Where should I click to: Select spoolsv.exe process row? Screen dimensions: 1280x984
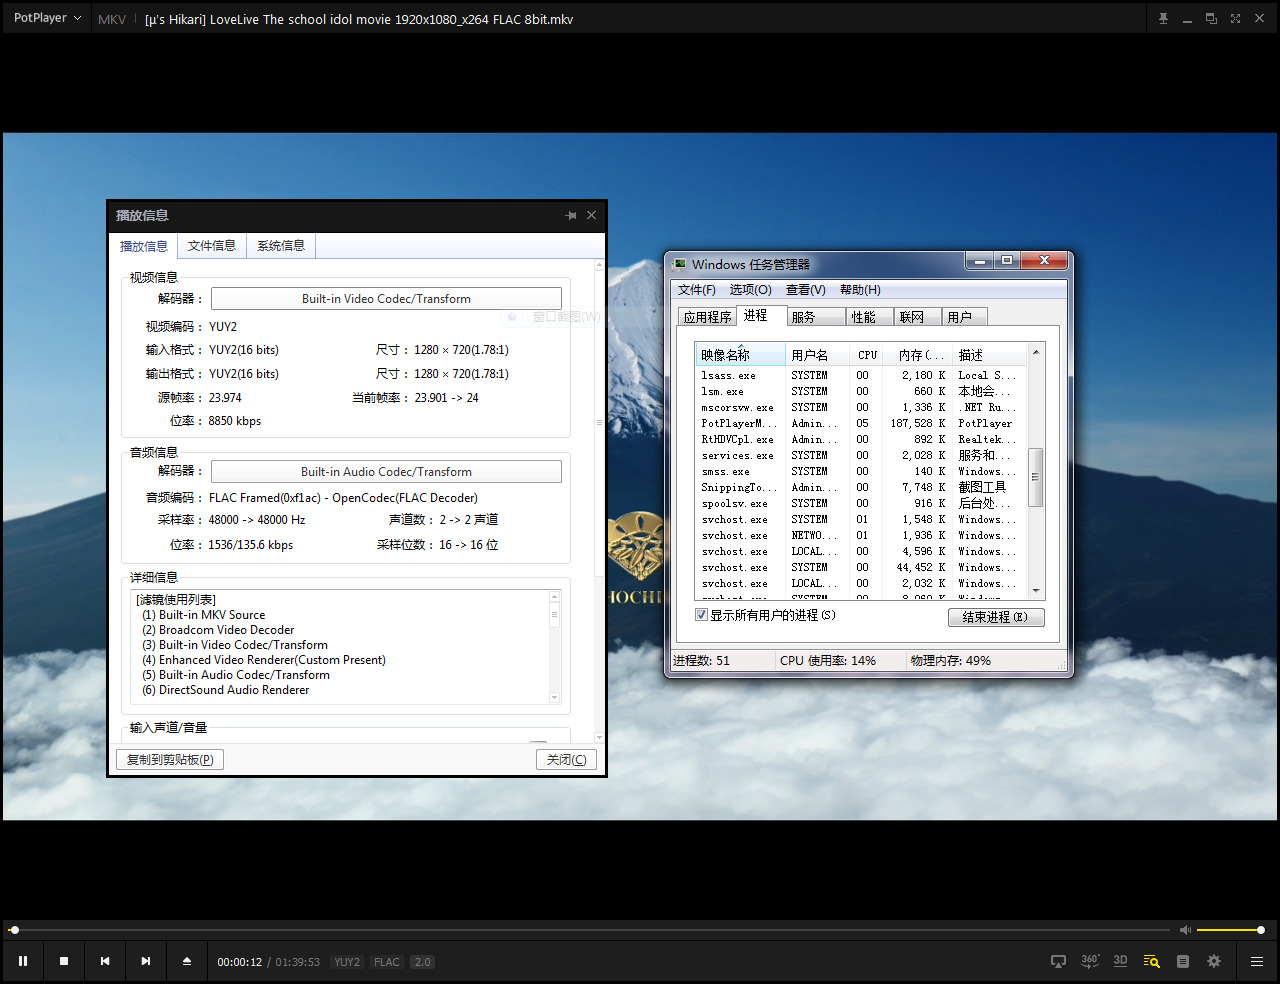pos(861,503)
